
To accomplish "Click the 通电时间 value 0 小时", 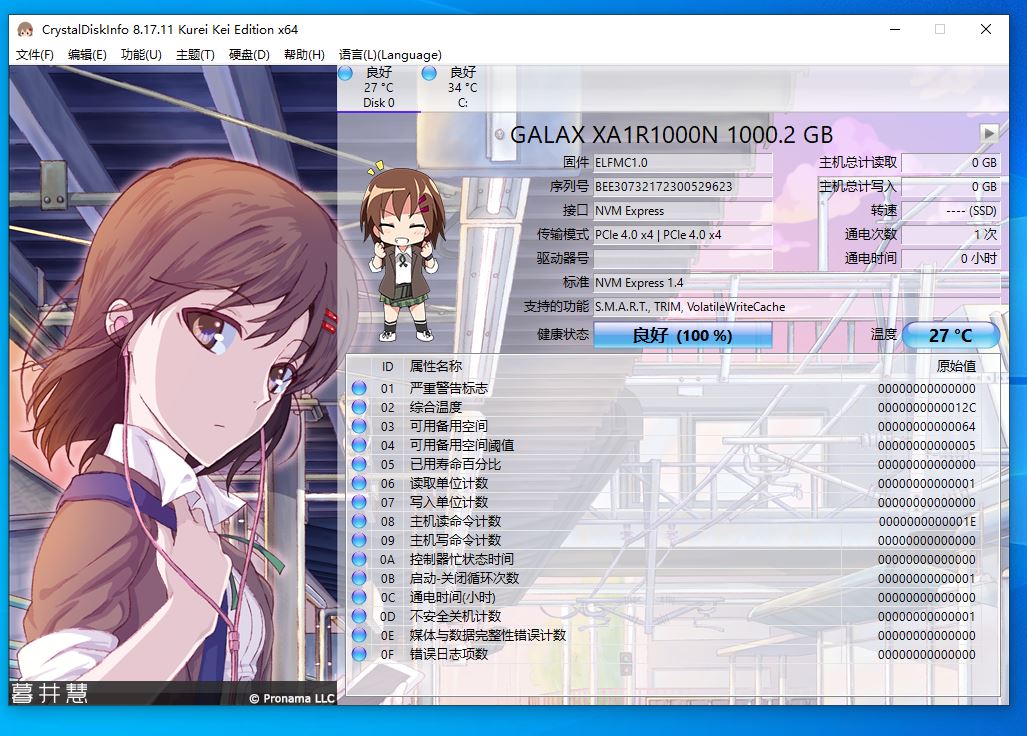I will click(950, 259).
